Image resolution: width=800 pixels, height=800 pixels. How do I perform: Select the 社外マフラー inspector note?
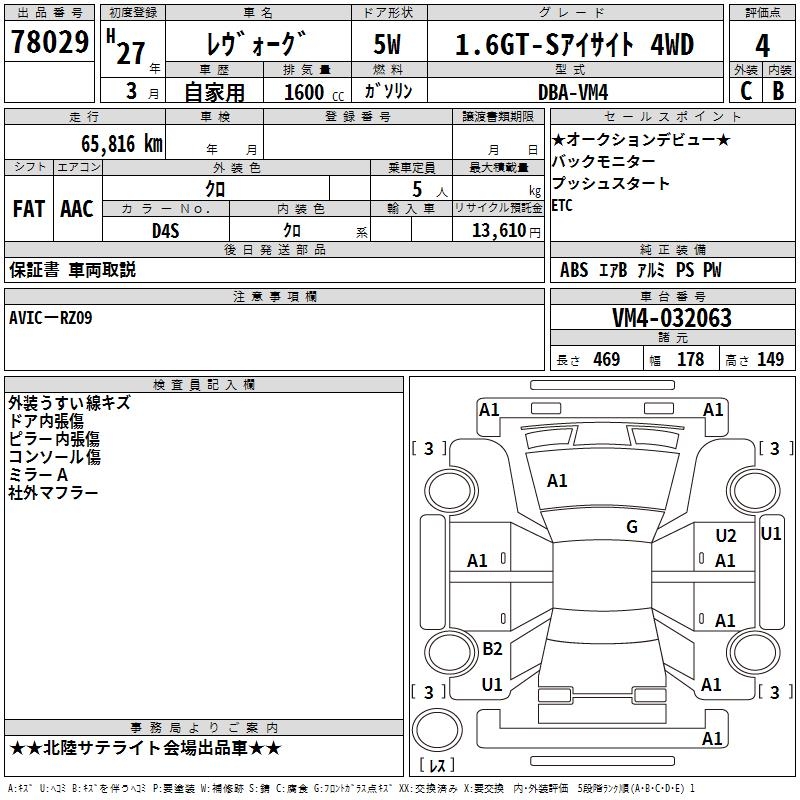click(53, 493)
